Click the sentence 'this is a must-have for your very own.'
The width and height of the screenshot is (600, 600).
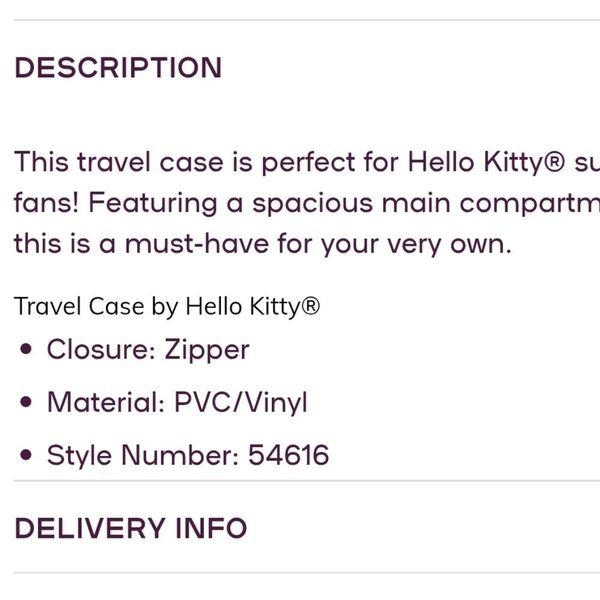pyautogui.click(x=262, y=244)
